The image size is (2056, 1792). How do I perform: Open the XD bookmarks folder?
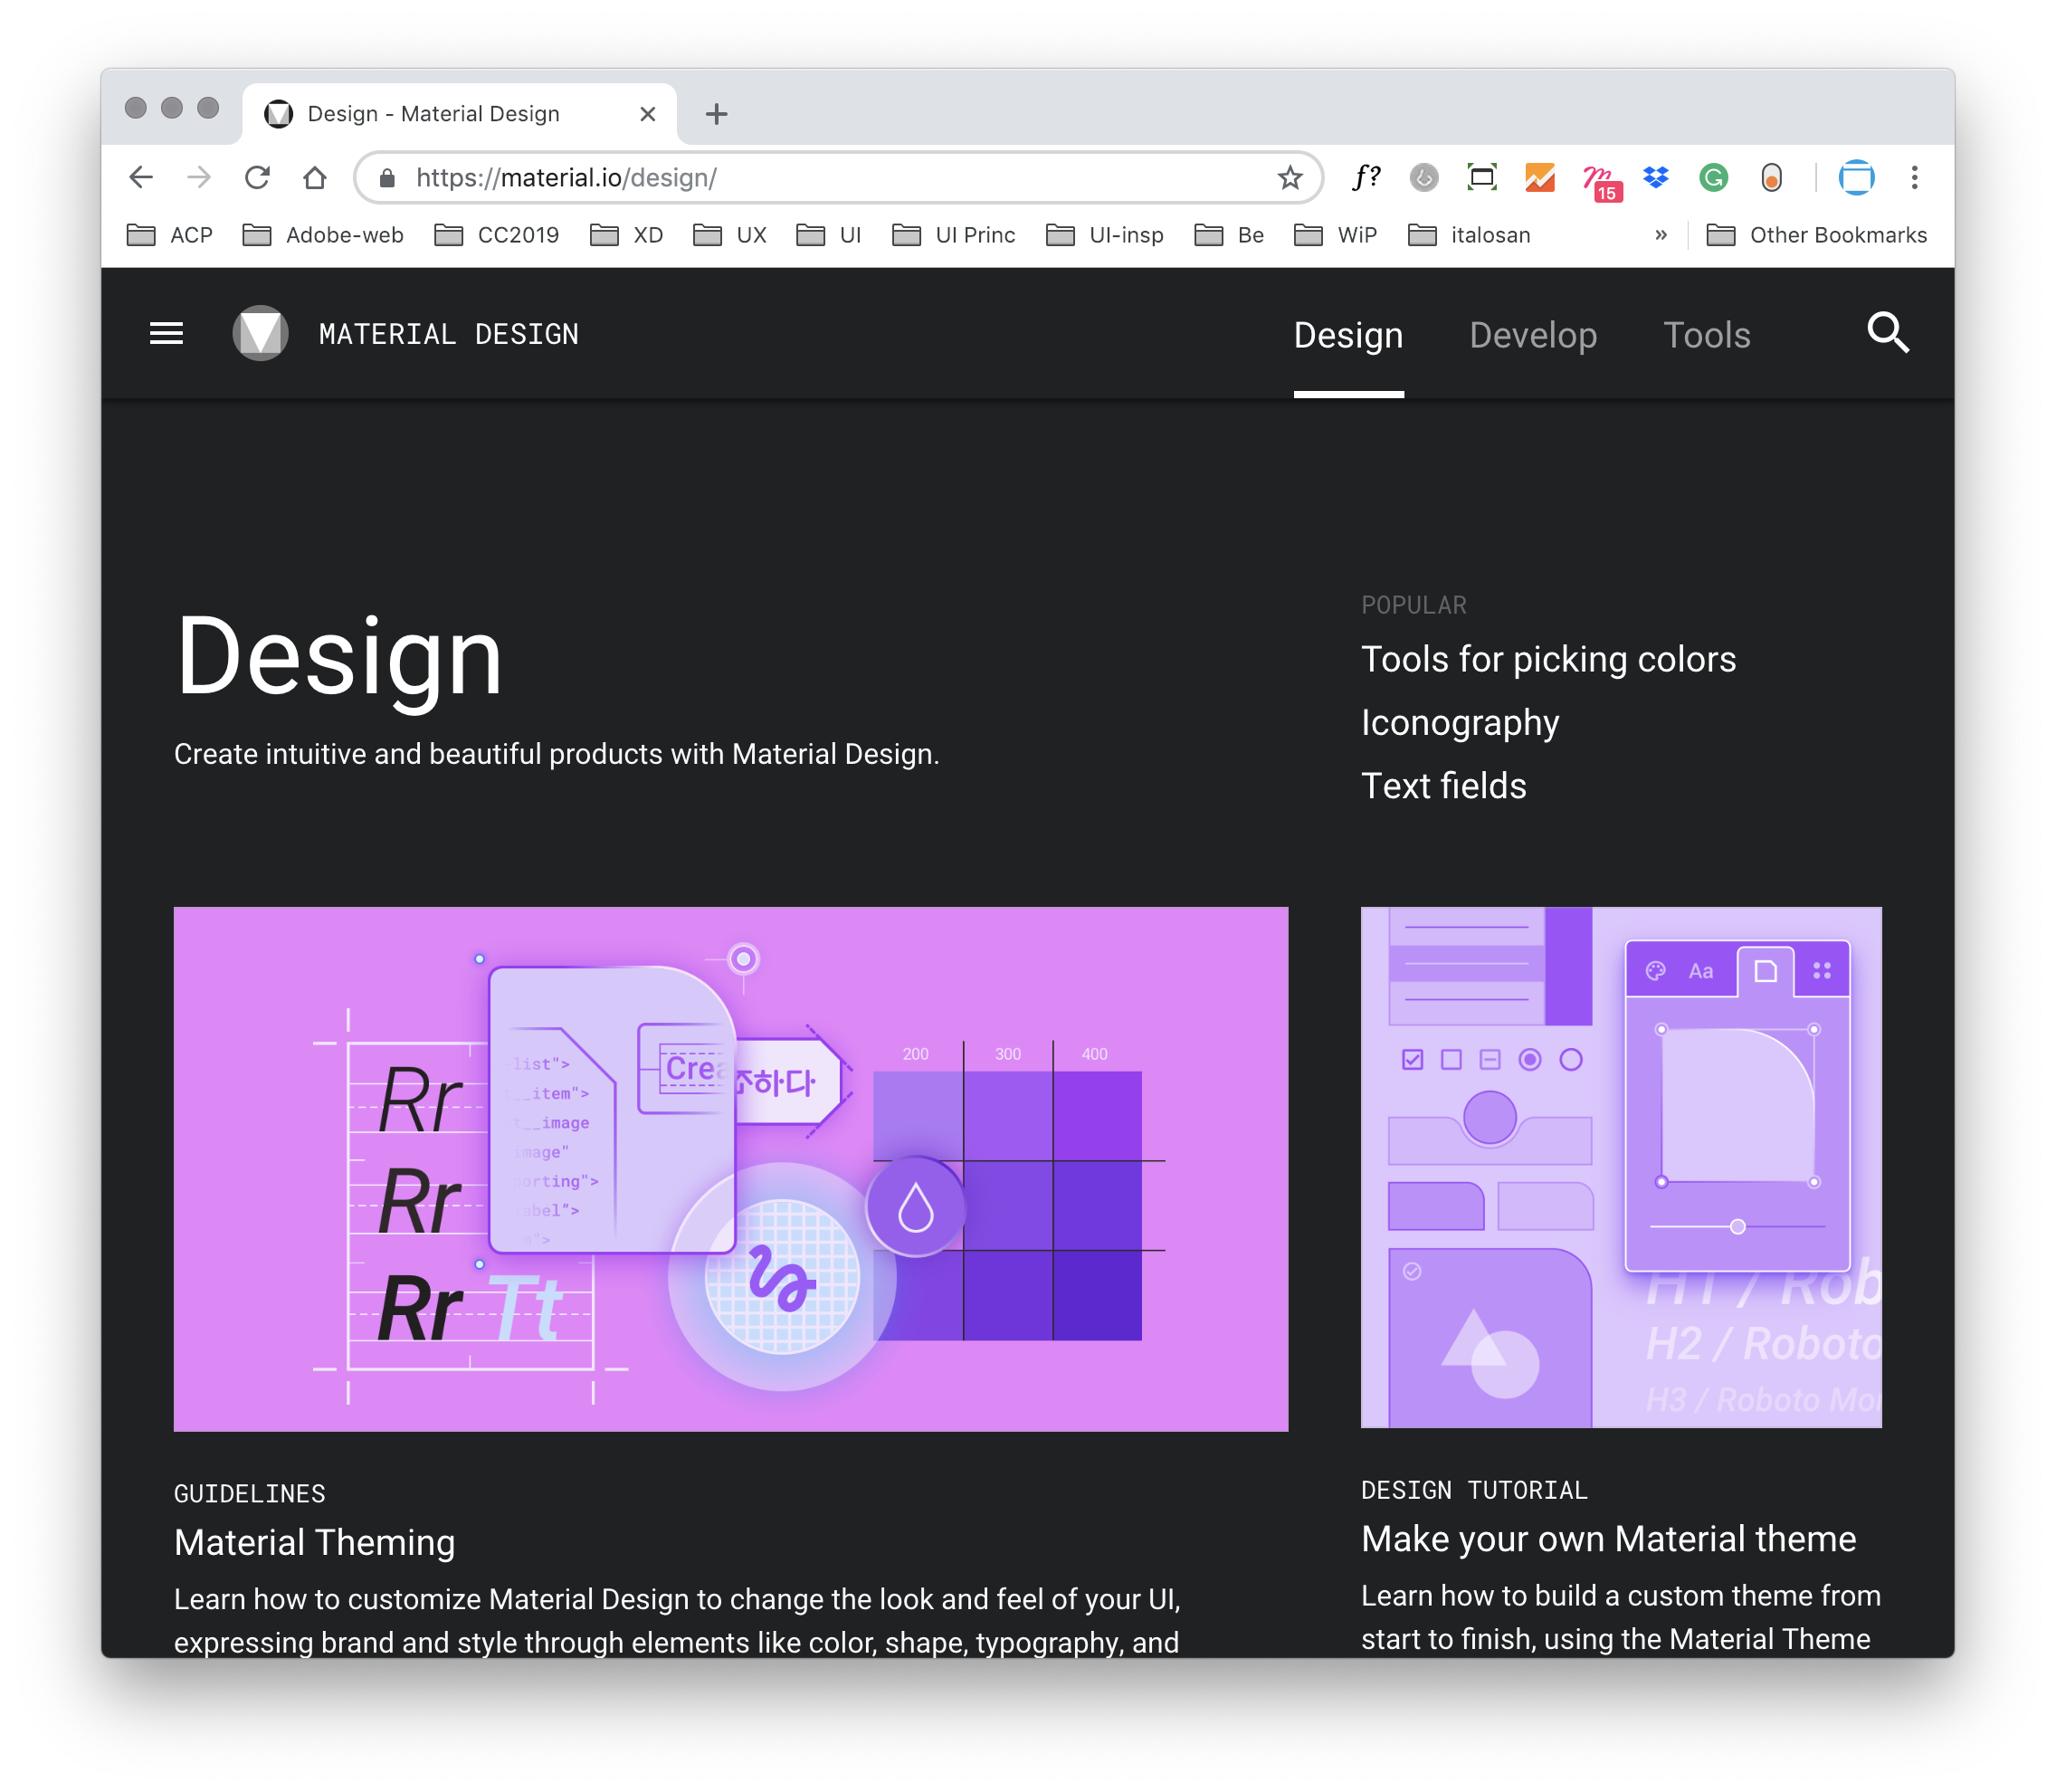tap(627, 235)
